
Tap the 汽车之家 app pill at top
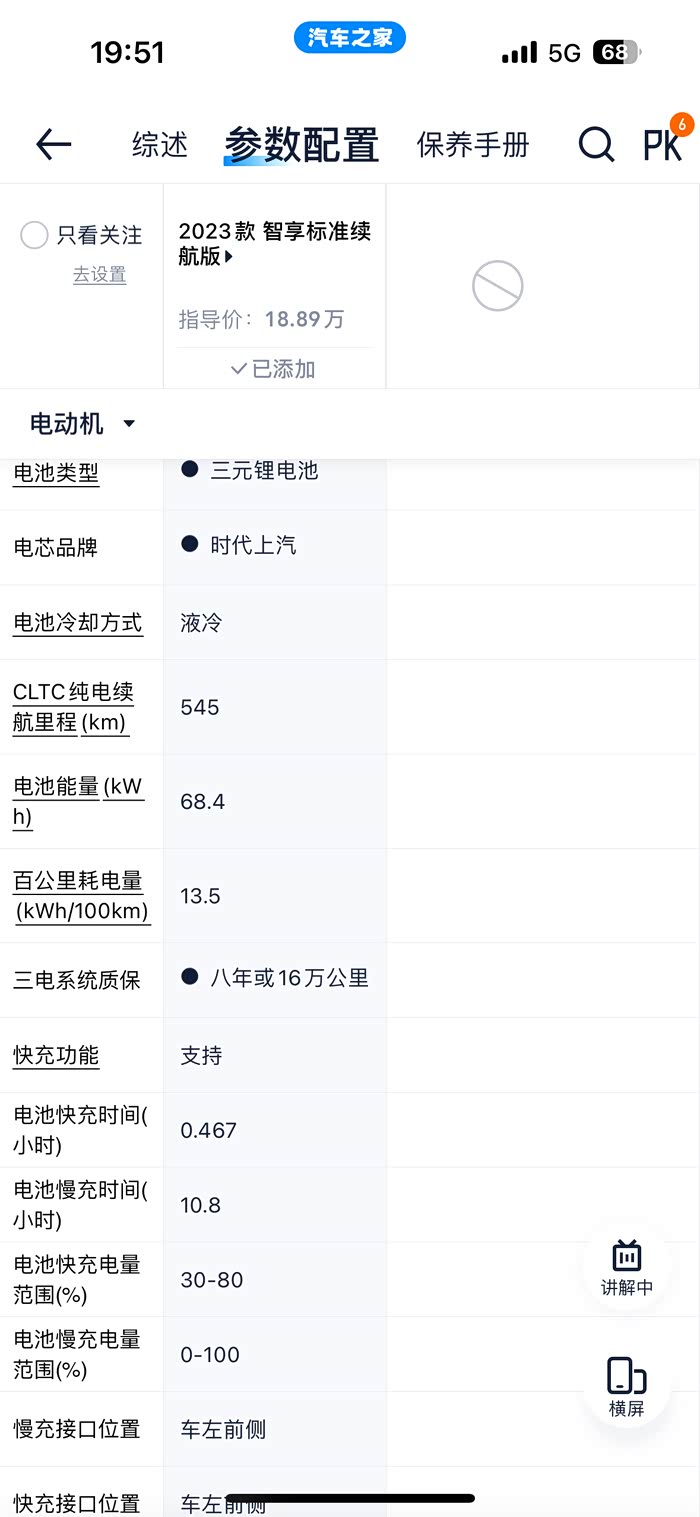coord(350,38)
